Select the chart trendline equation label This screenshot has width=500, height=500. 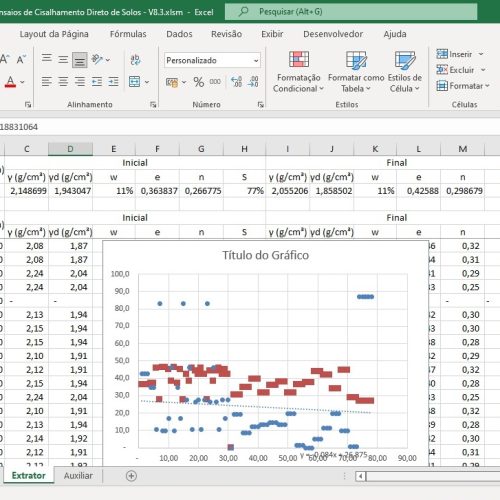[x=334, y=455]
